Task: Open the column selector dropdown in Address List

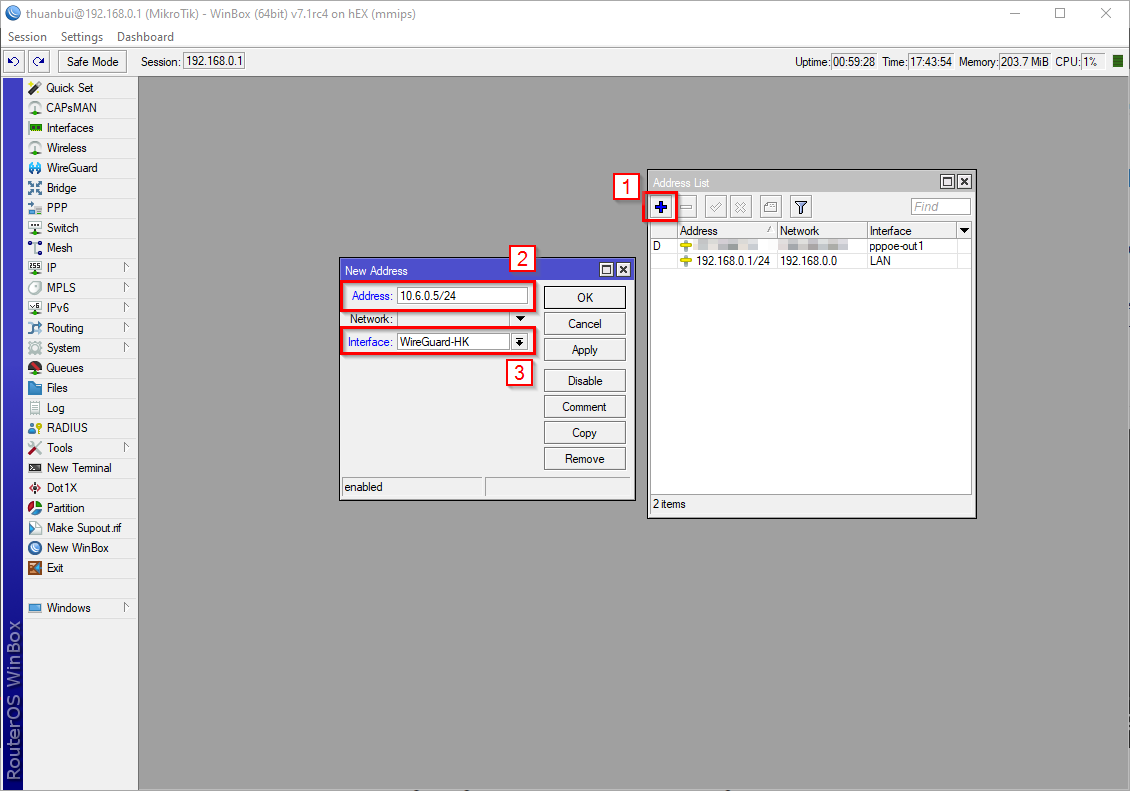Action: [x=964, y=231]
